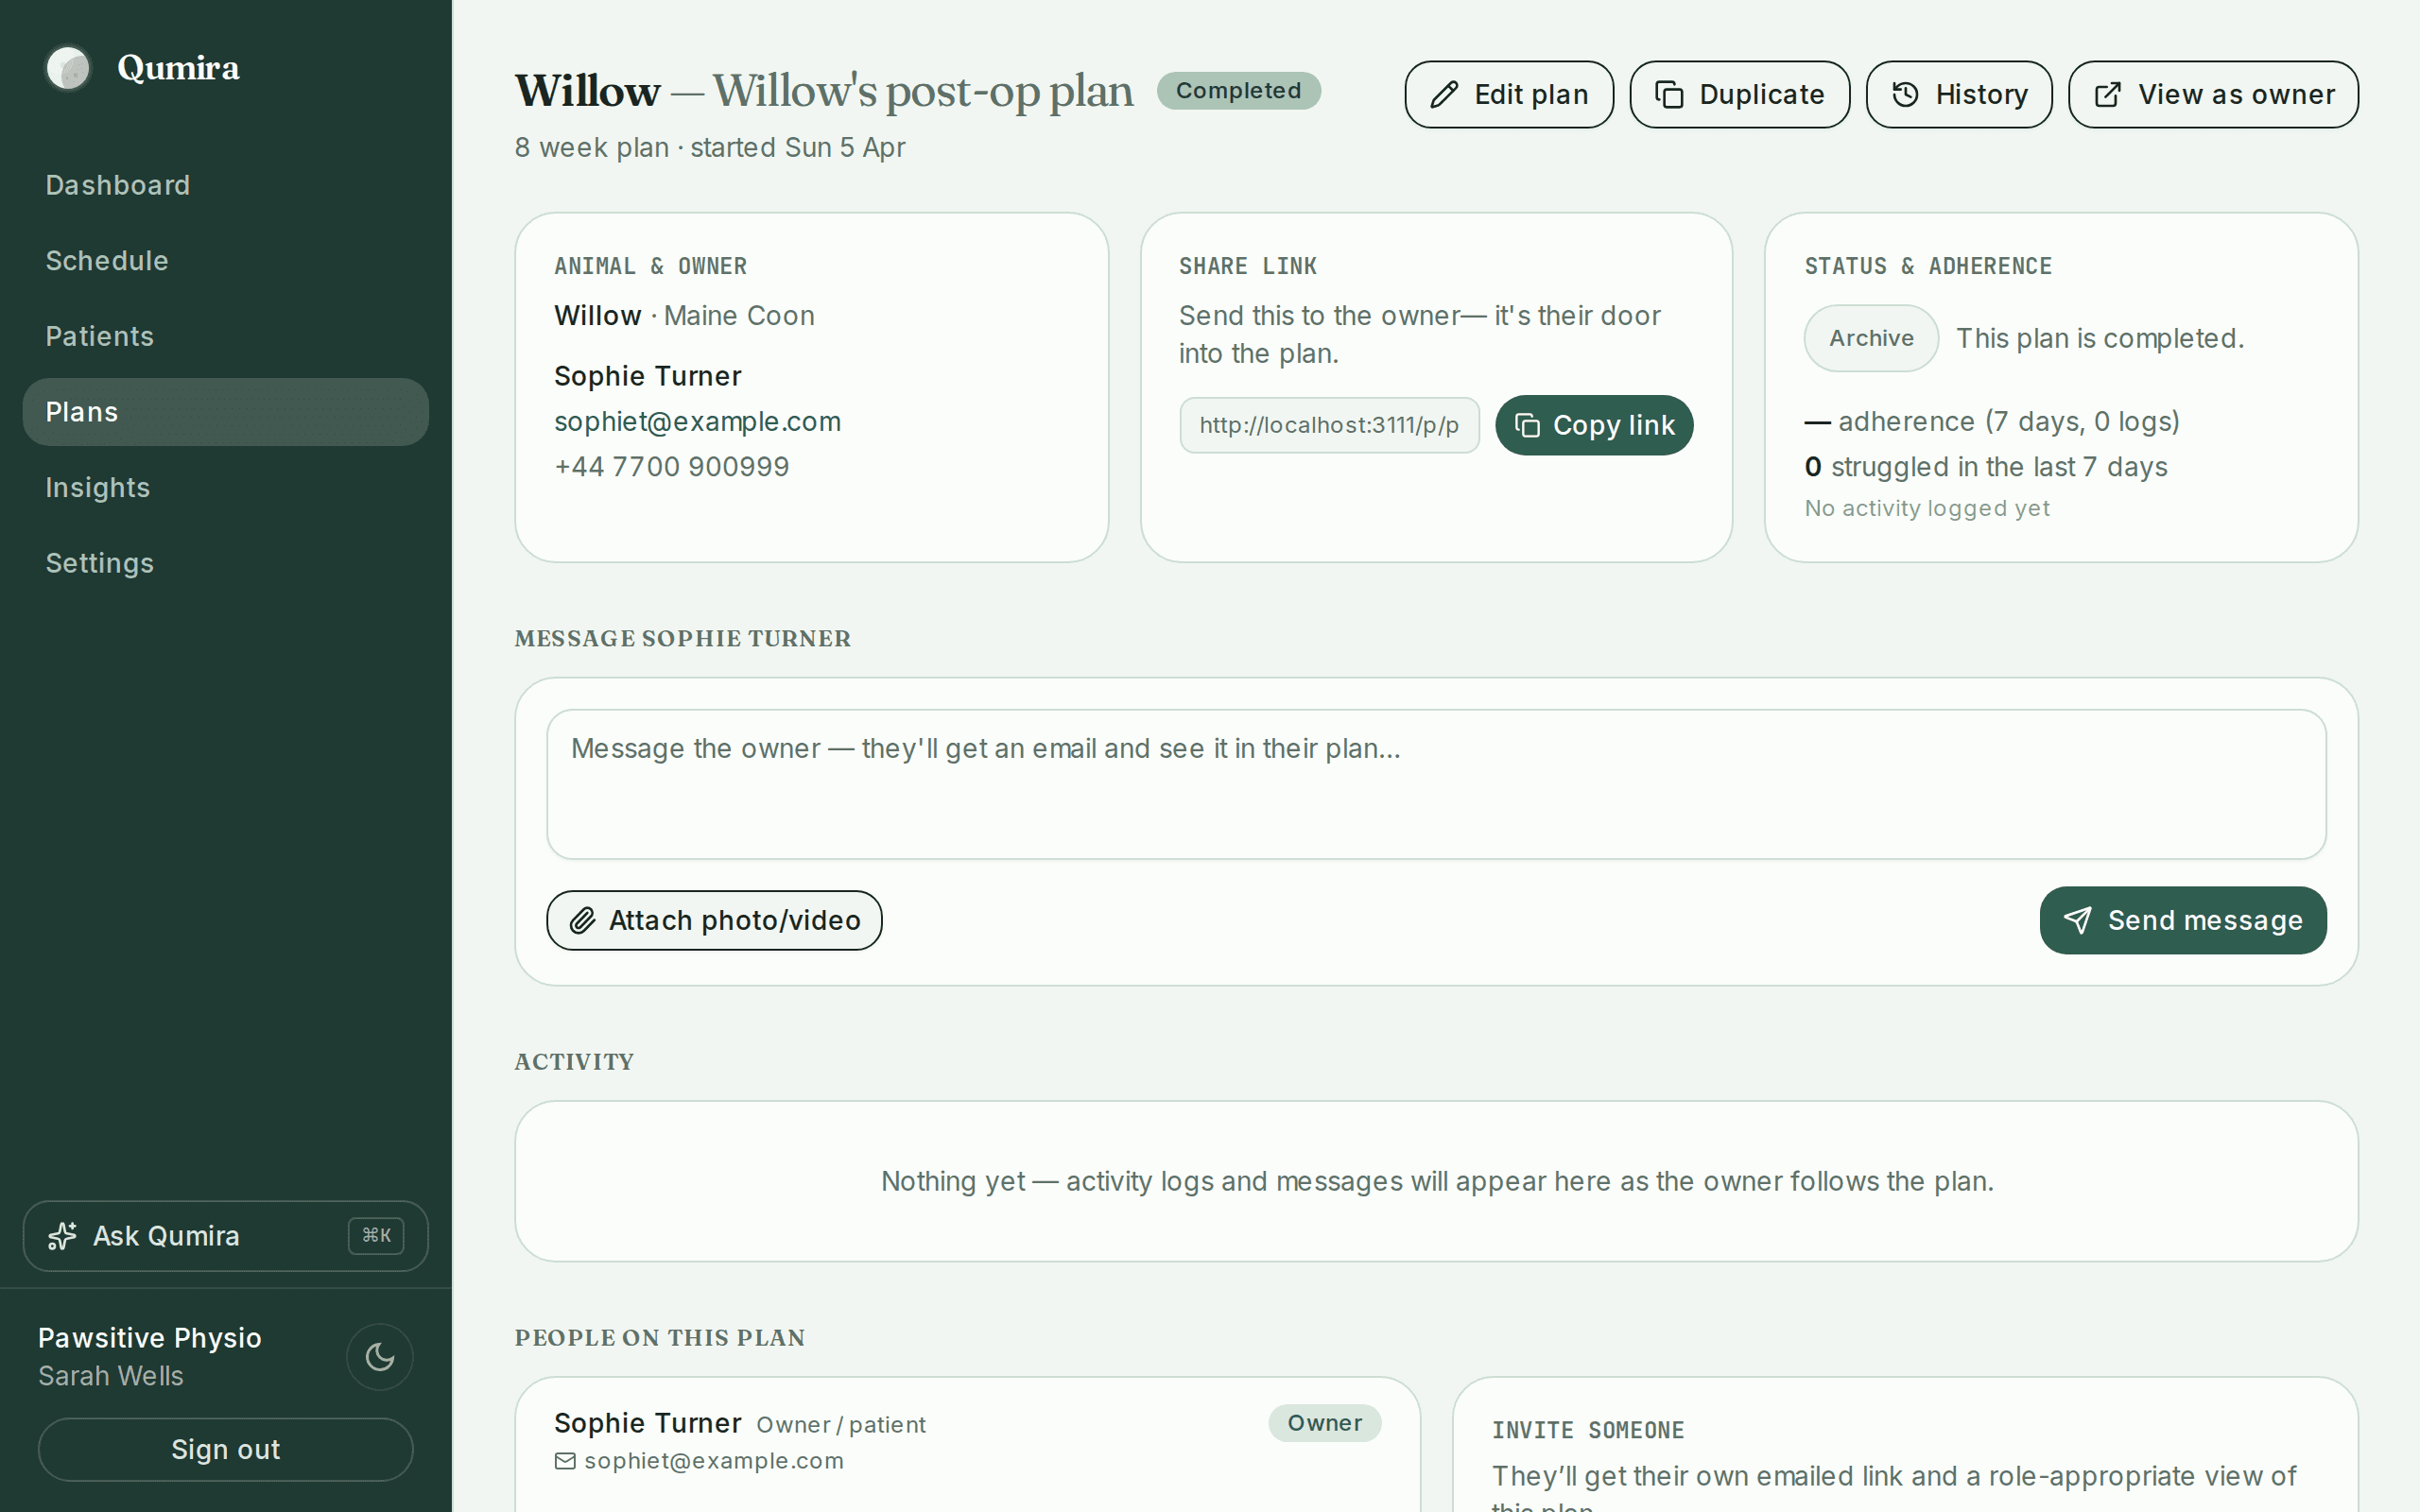Click the phone number +44 7700 900999
Screen dimensions: 2420x1512
click(672, 467)
